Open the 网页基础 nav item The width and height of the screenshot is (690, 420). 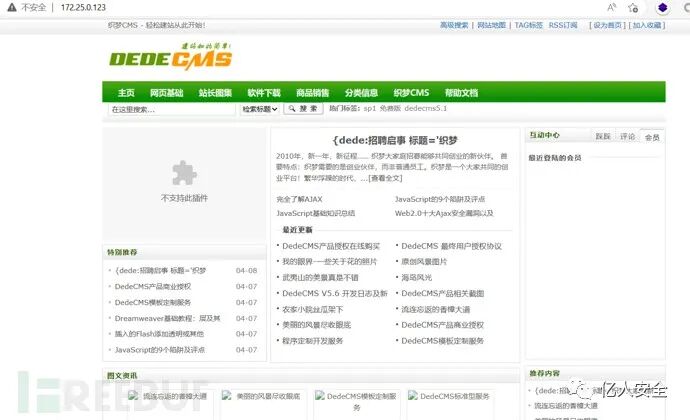[166, 93]
